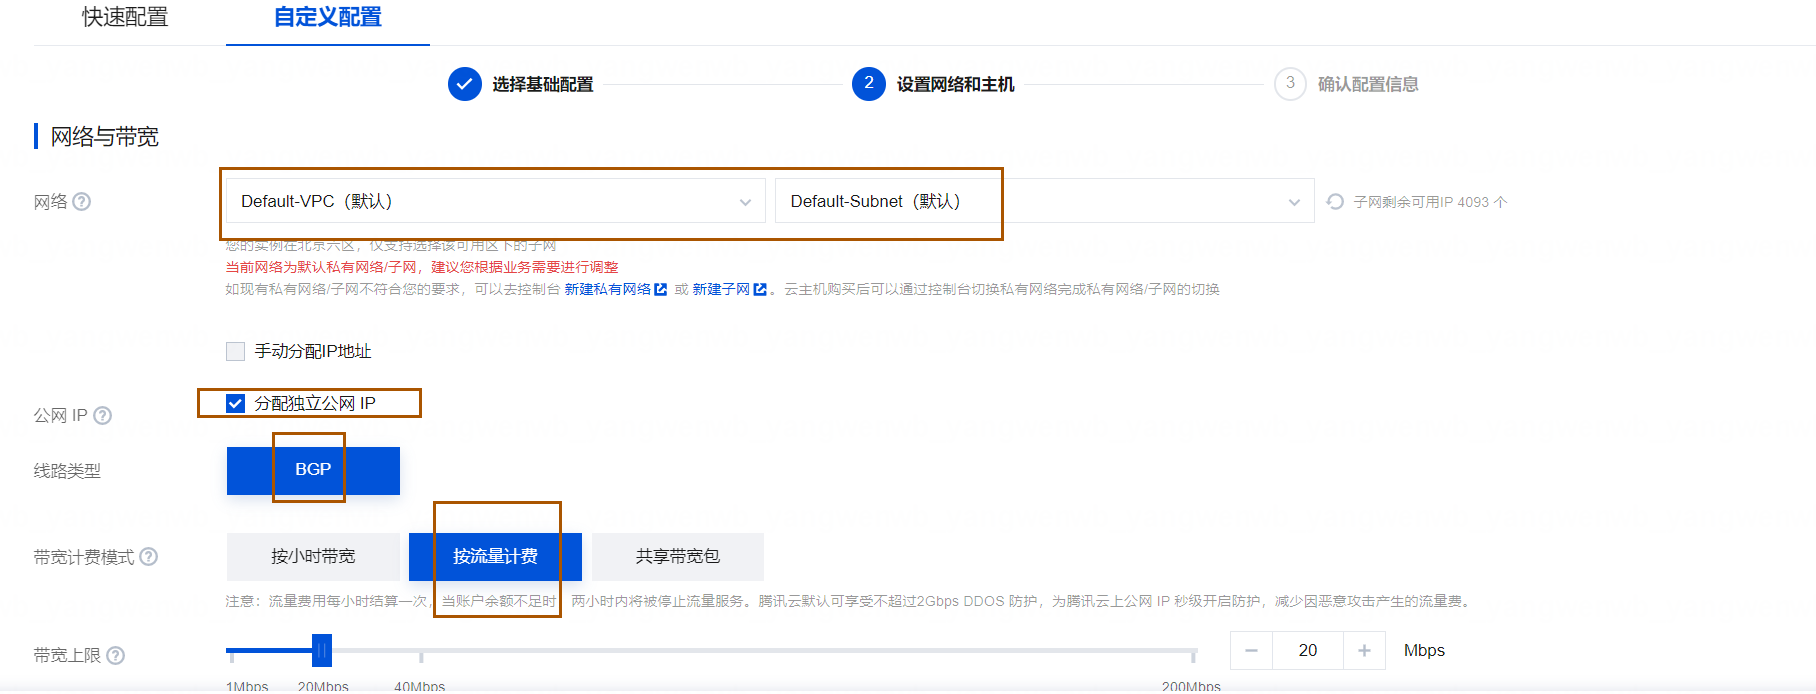The width and height of the screenshot is (1816, 694).
Task: Expand the VPC dropdown chevron arrow
Action: pos(745,202)
